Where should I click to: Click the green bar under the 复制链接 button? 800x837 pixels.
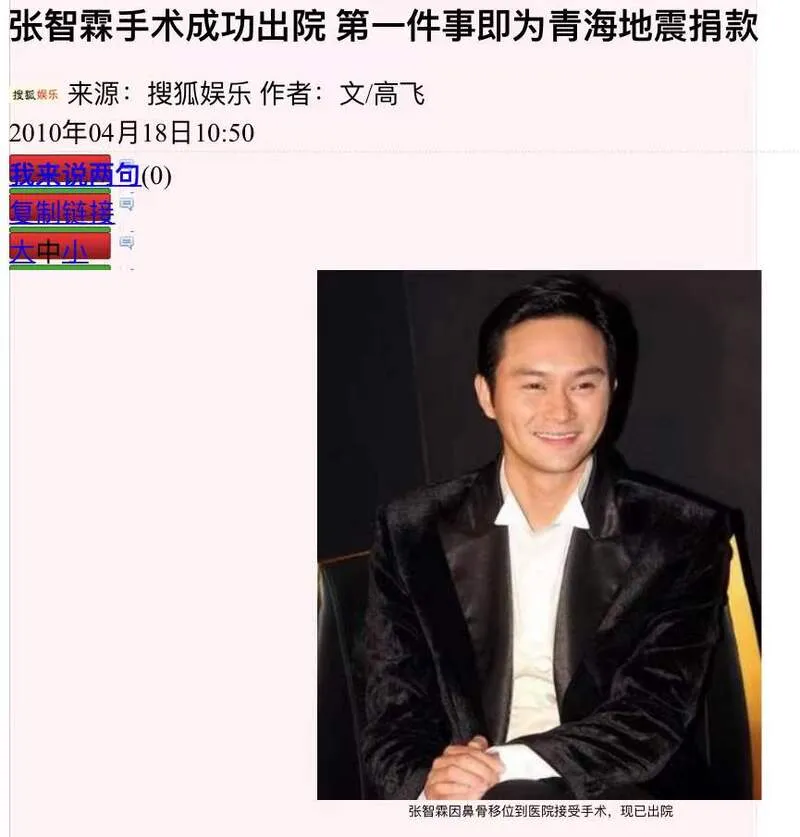click(60, 230)
